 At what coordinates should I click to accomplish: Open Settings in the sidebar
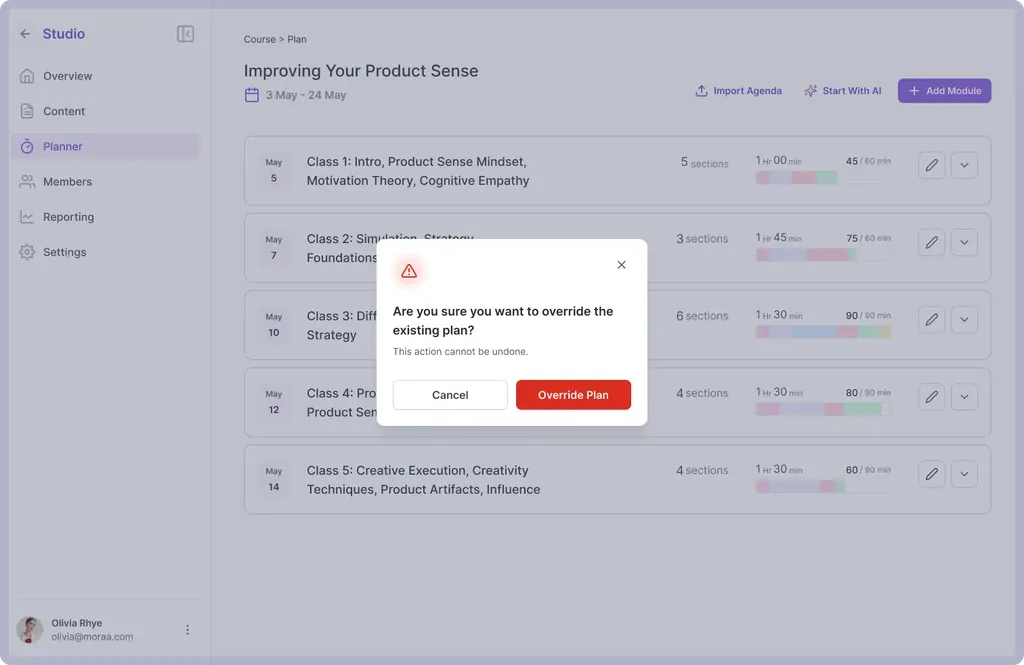(106, 252)
